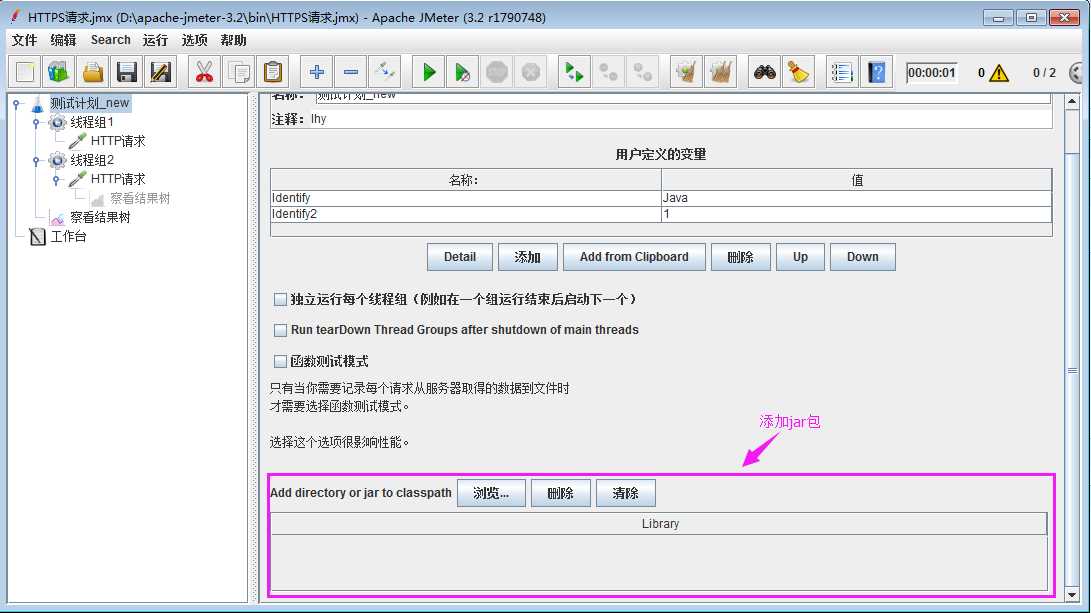Select disabled 察看结果树 under HTTP请求
This screenshot has width=1091, height=613.
point(140,198)
